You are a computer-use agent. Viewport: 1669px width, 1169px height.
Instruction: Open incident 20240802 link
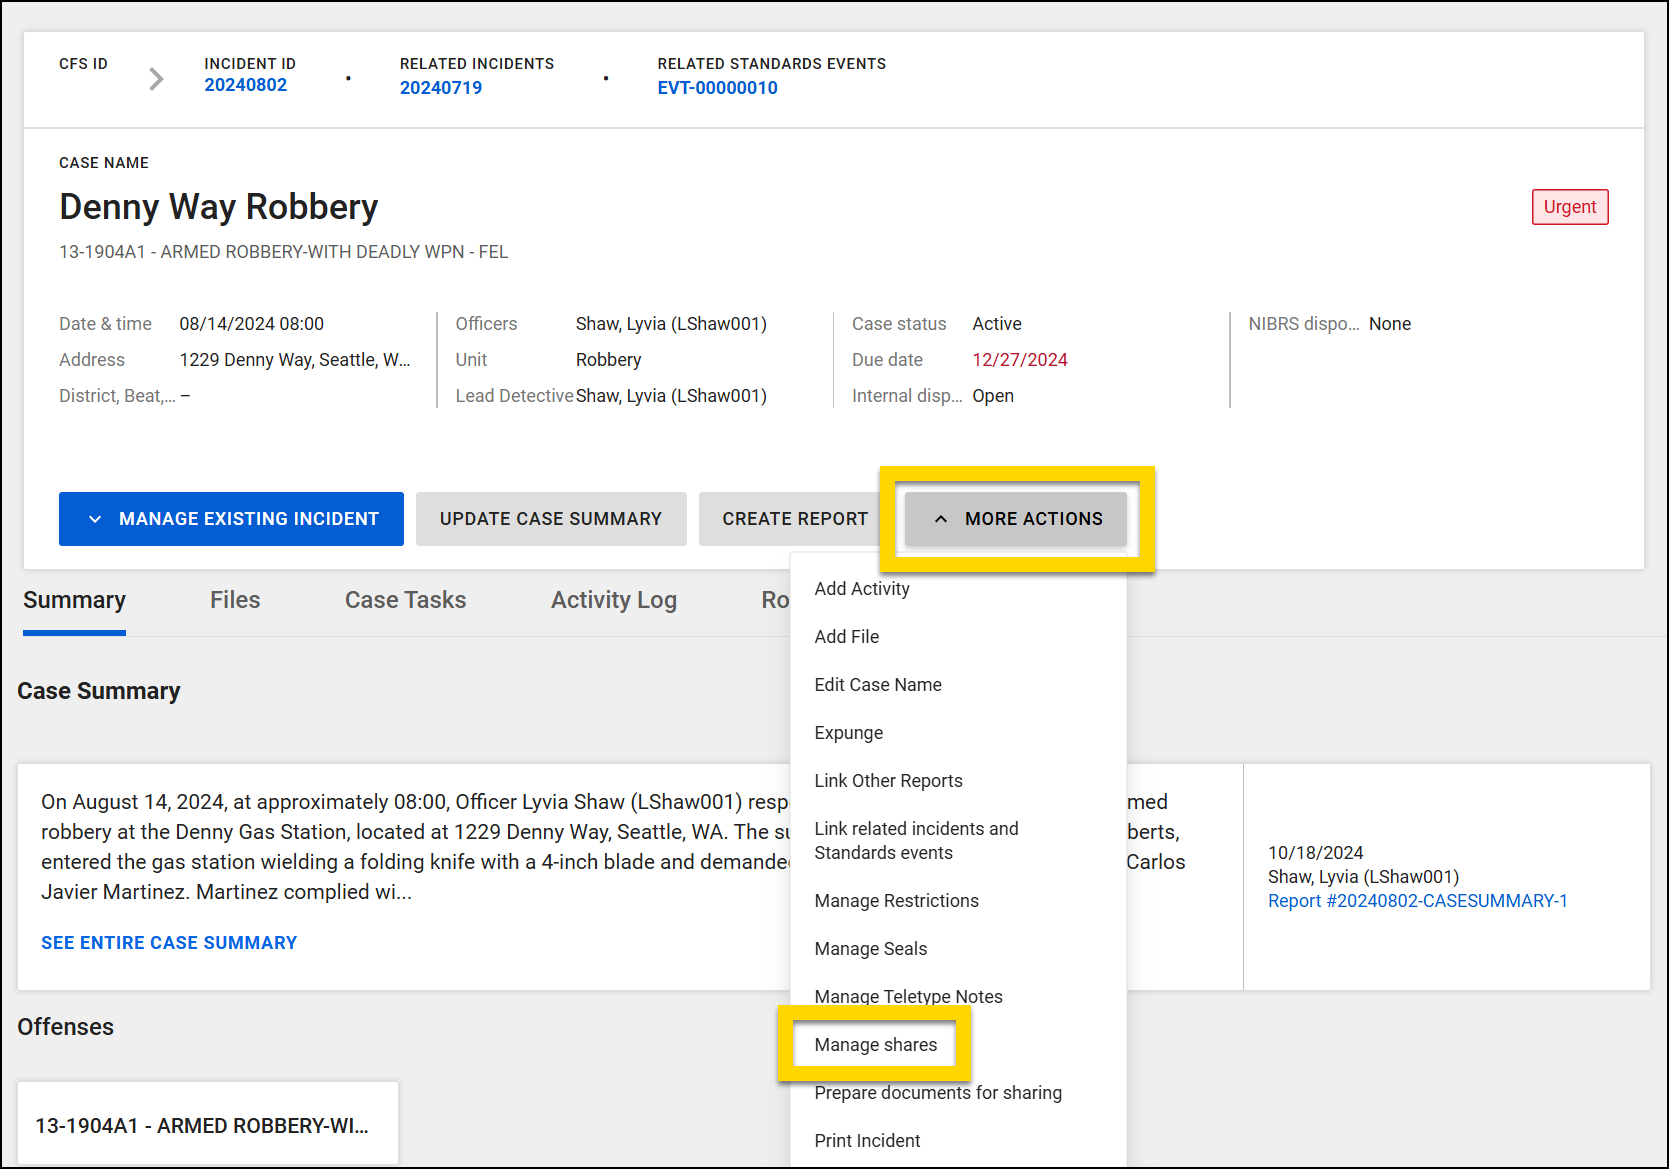(x=246, y=85)
